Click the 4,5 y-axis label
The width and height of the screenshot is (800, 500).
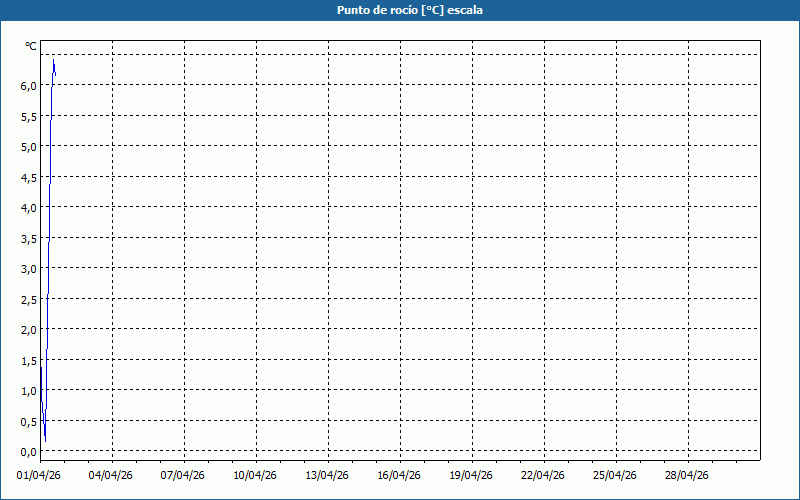(x=29, y=178)
